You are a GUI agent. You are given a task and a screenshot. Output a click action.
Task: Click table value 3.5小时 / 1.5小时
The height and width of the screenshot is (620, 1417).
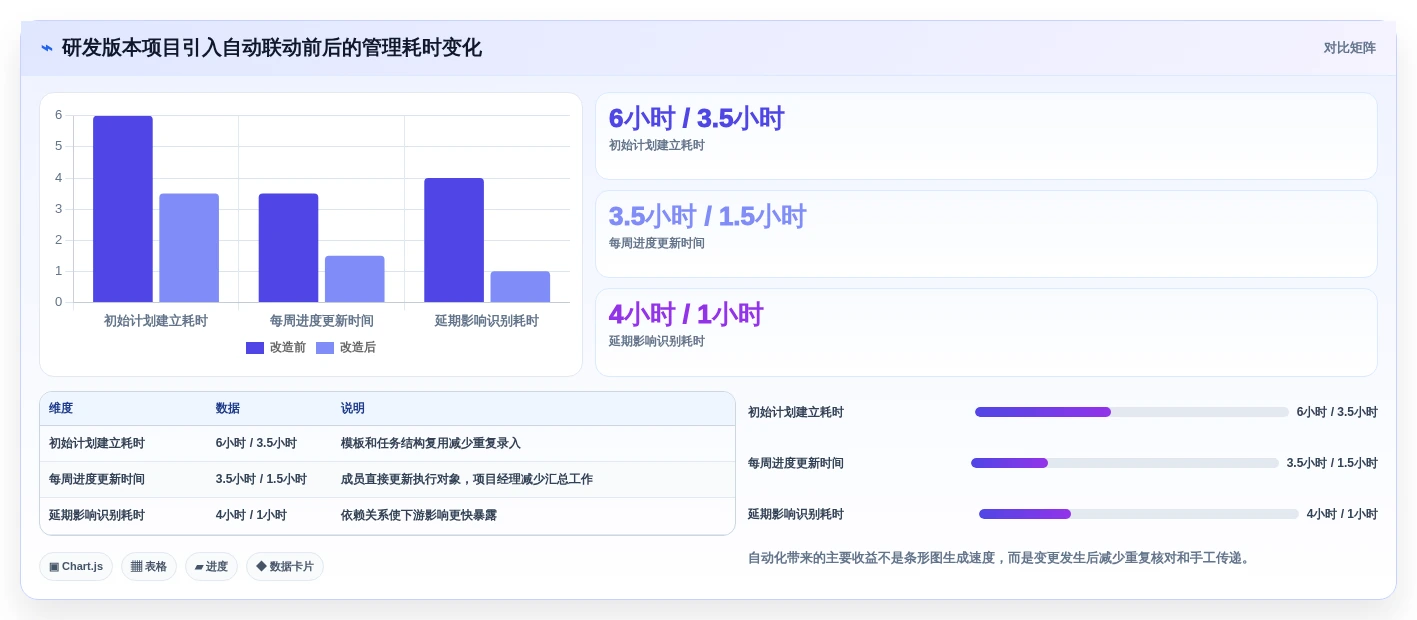[261, 479]
